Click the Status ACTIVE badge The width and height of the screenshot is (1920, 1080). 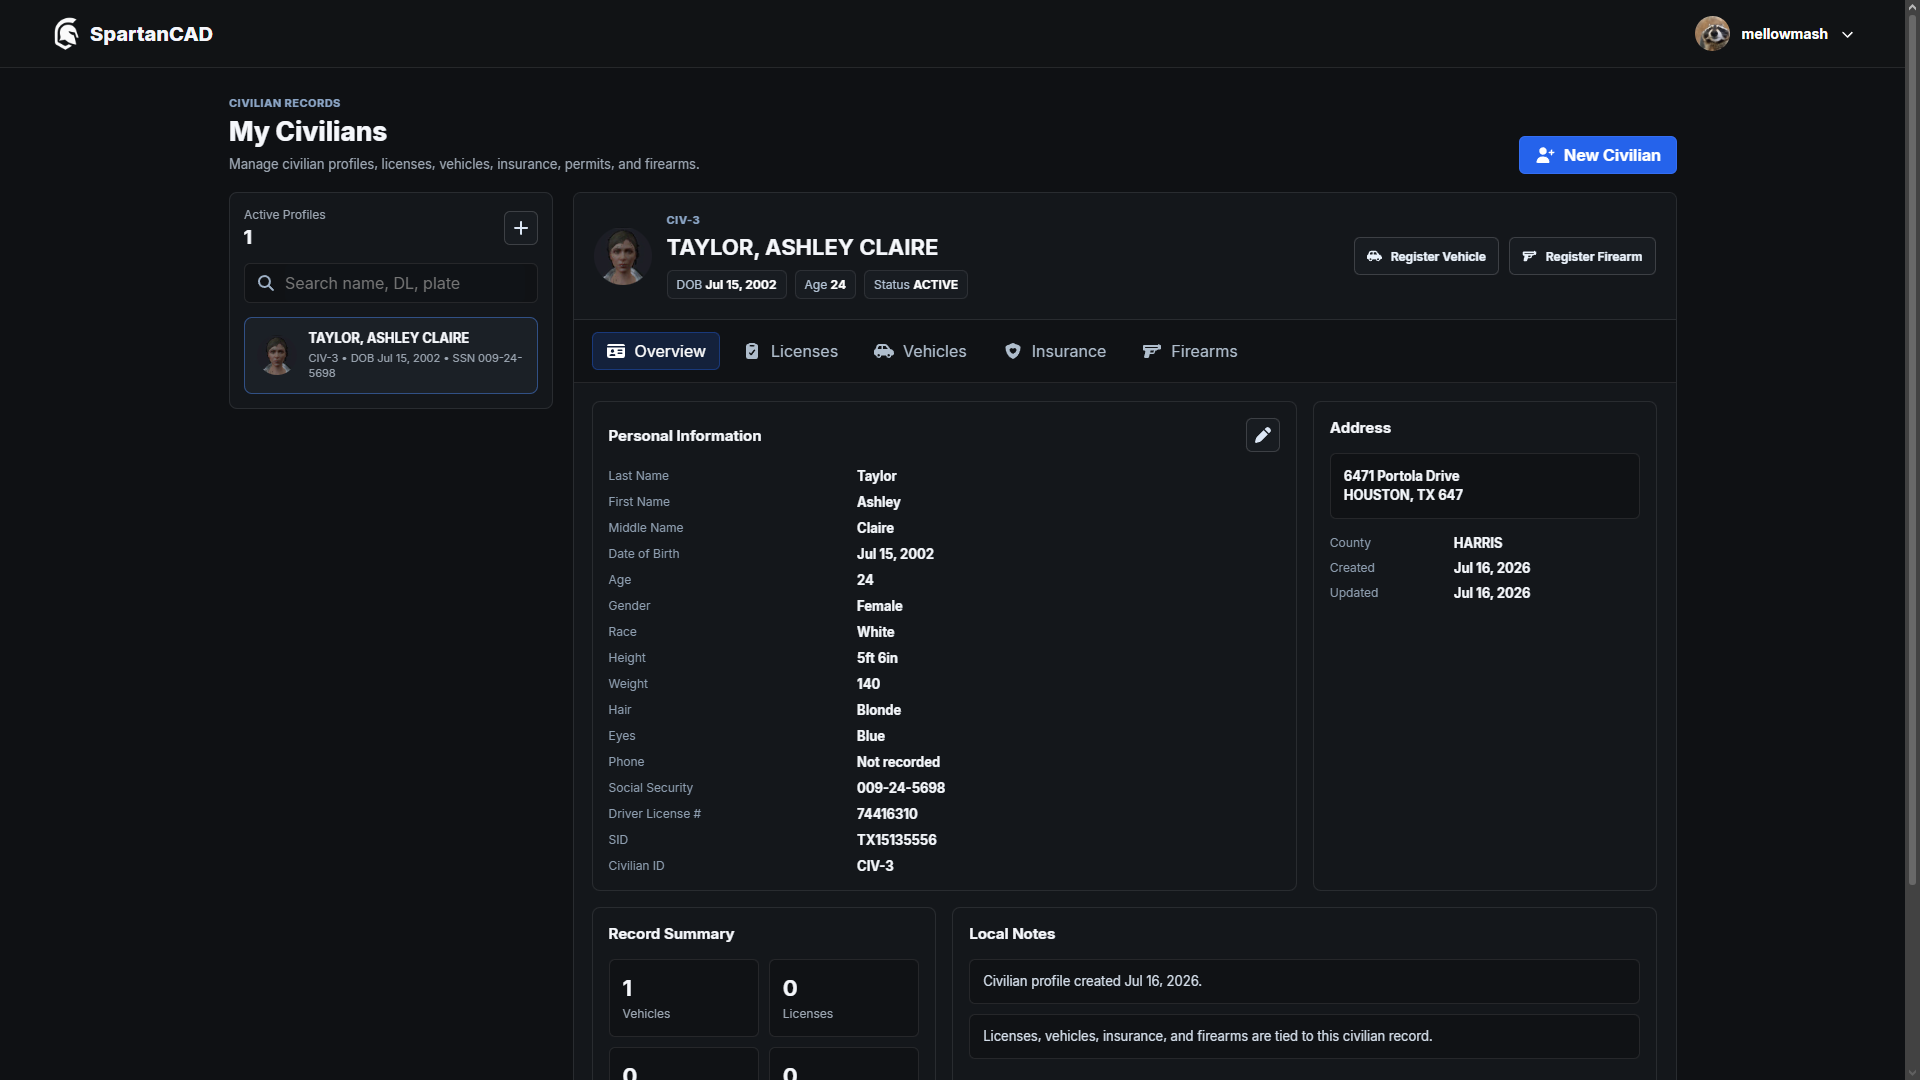(916, 285)
